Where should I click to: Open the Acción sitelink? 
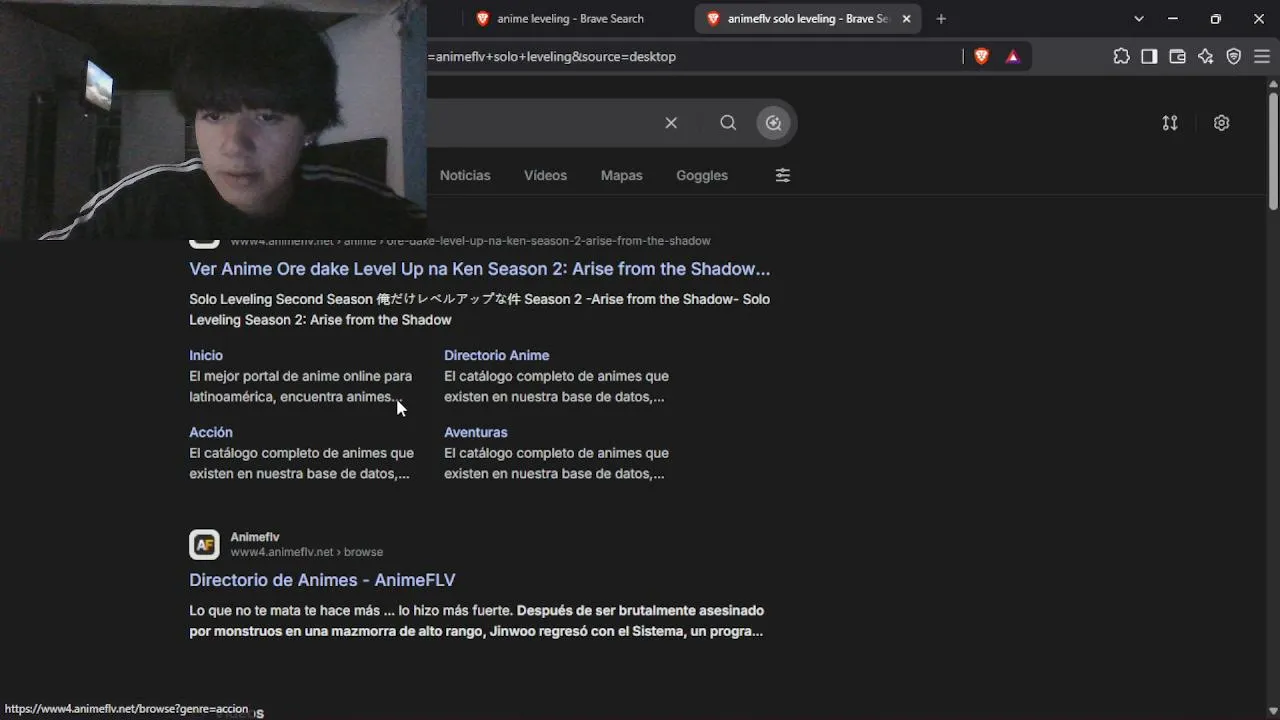[x=211, y=432]
